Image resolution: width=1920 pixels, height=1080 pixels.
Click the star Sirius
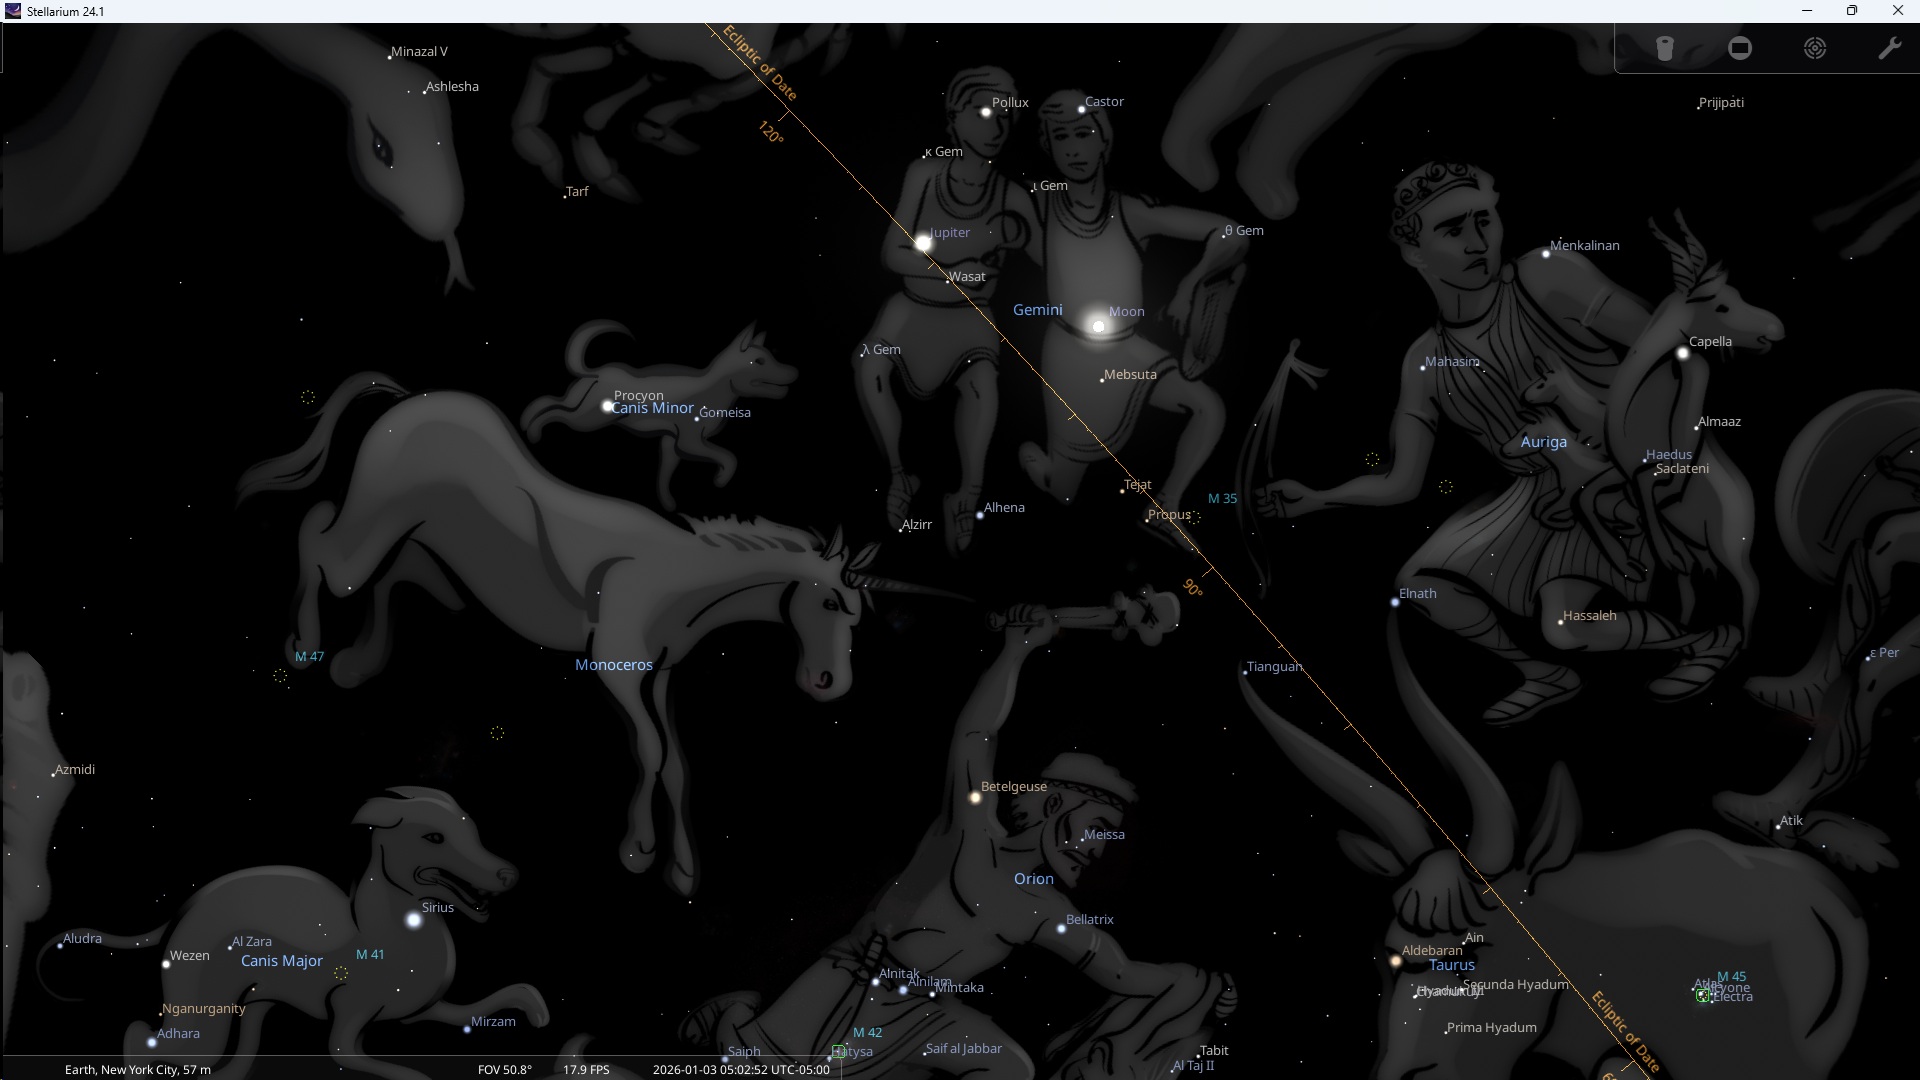click(414, 920)
